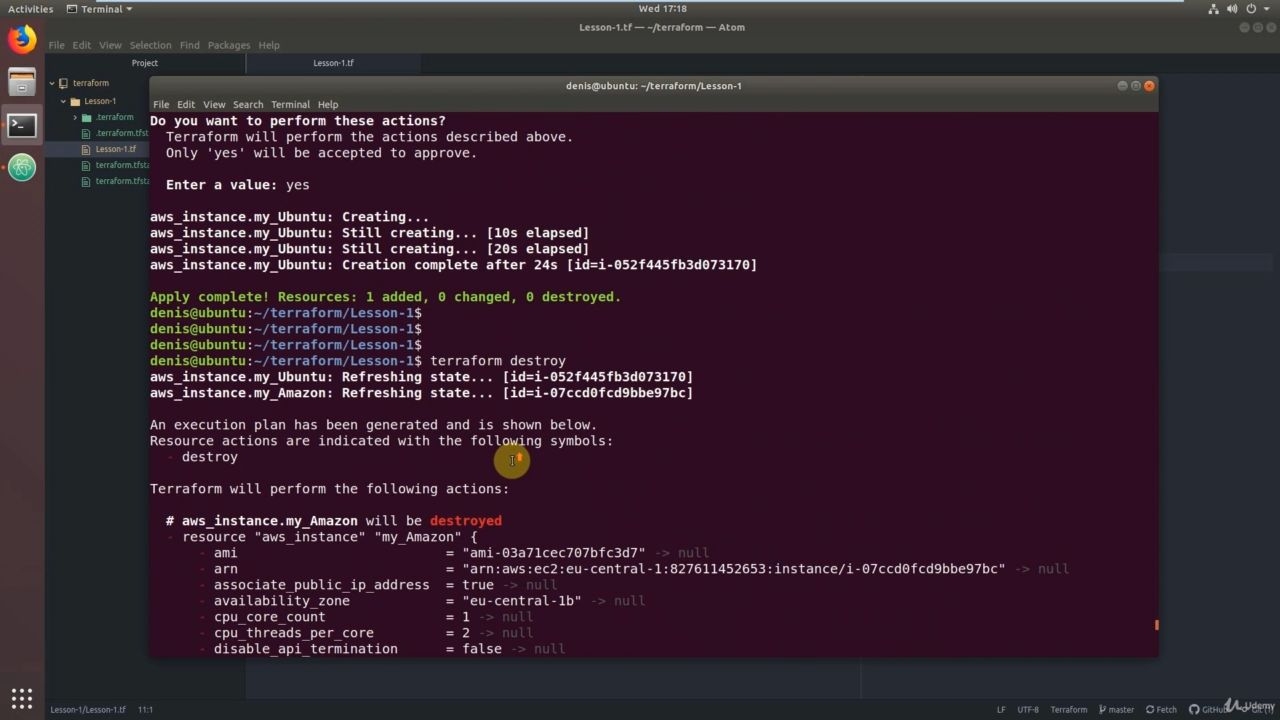Click the terminal title denis@ubuntu: ~/terraform/Lesson-1
The image size is (1280, 720).
coord(654,86)
